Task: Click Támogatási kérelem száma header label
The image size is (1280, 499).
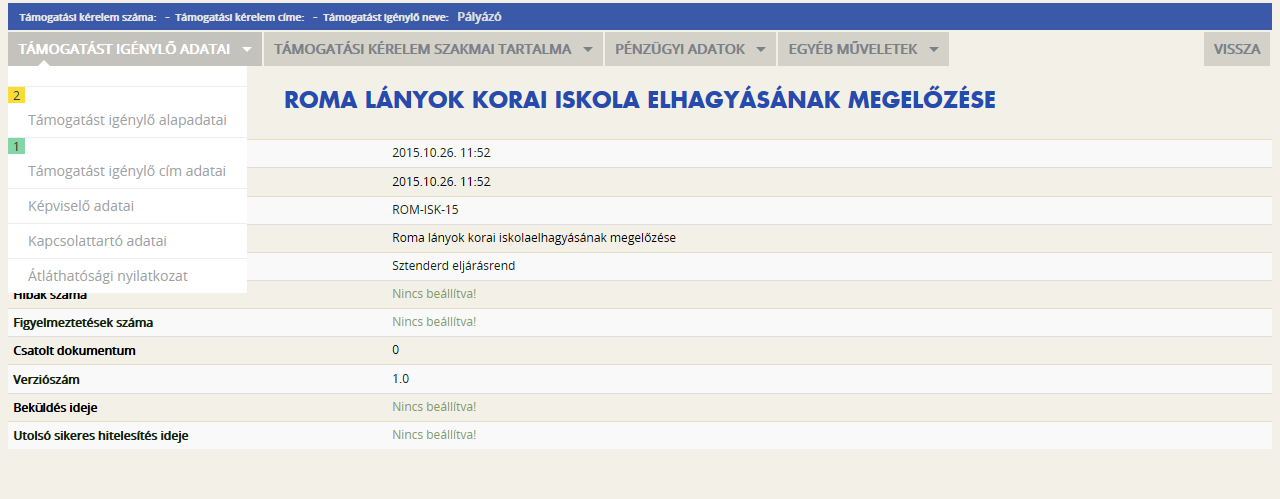Action: pyautogui.click(x=88, y=17)
